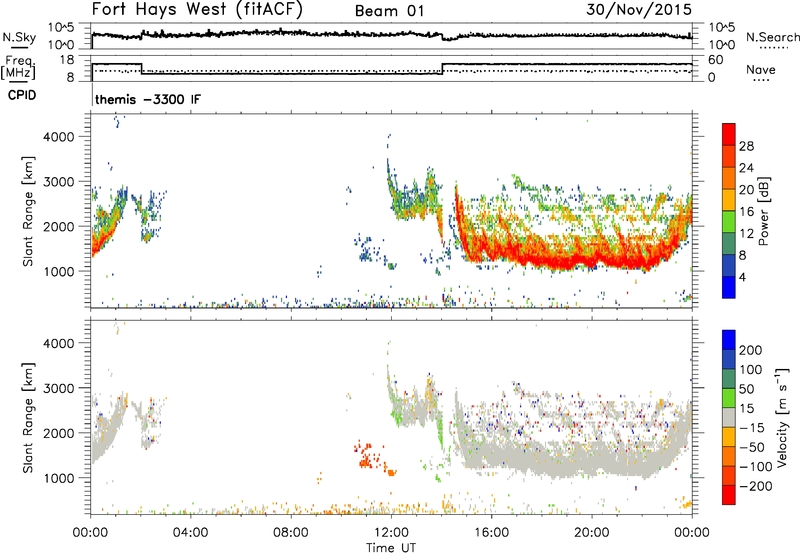
Task: Click the '1000' tick of the velocity panel
Action: (58, 478)
